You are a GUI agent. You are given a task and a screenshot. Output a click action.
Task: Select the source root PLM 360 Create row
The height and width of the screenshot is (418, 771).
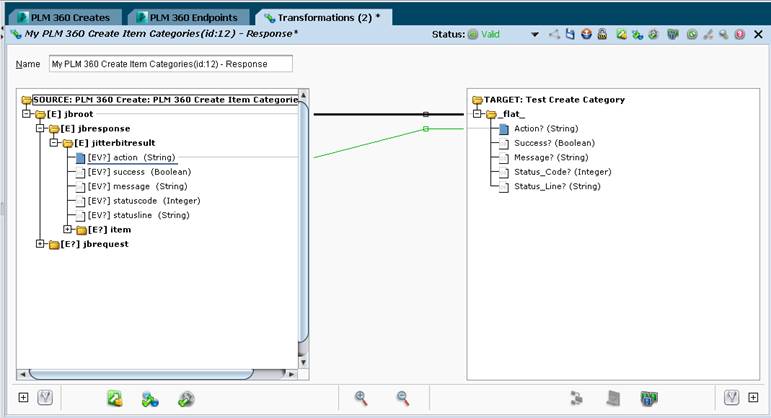pyautogui.click(x=165, y=100)
